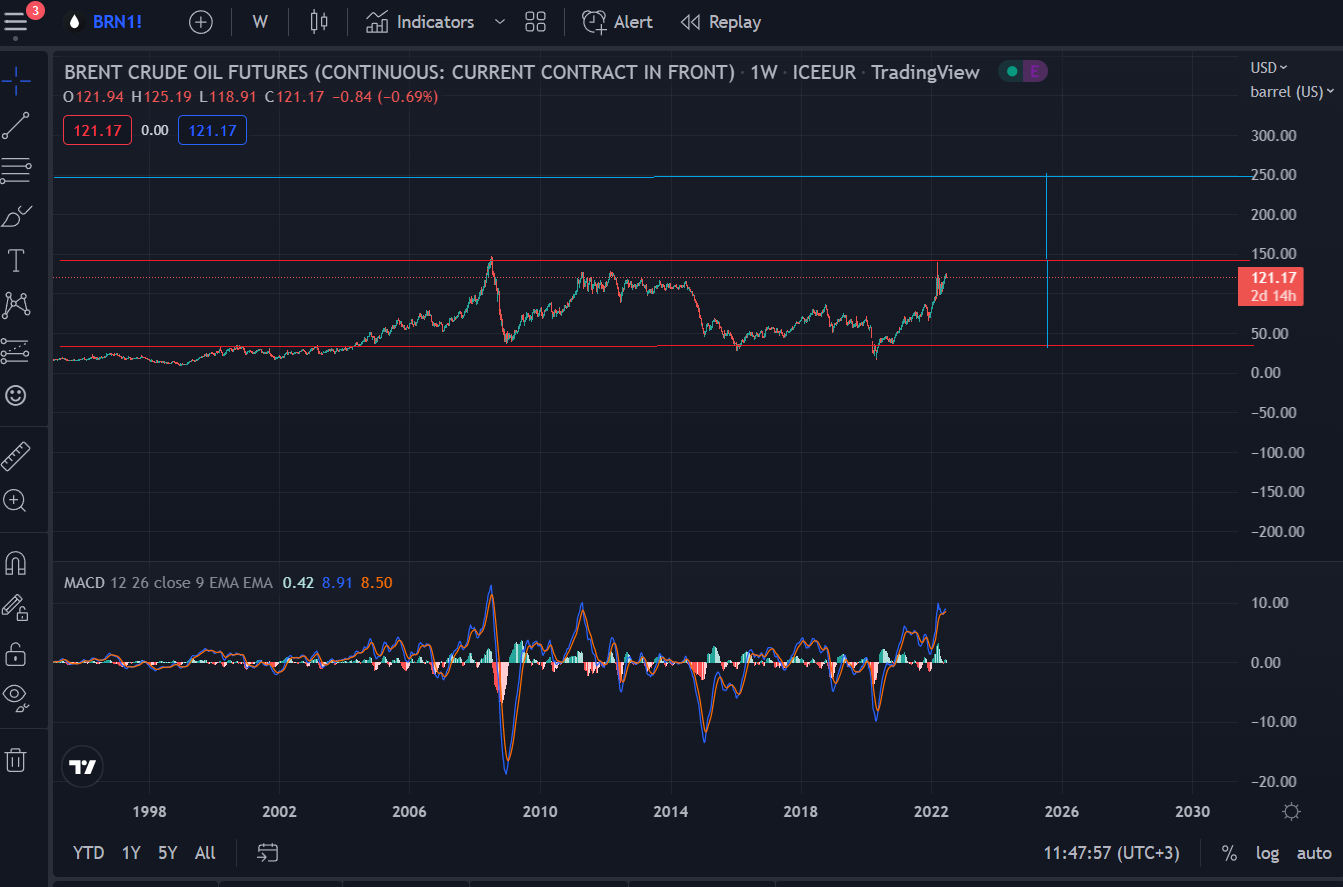The width and height of the screenshot is (1343, 887).
Task: Open the barrel (US) unit dropdown
Action: click(x=1292, y=92)
